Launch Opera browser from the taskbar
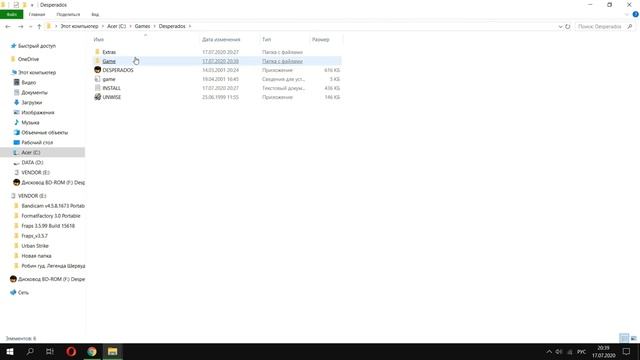Viewport: 640px width, 360px height. (71, 351)
